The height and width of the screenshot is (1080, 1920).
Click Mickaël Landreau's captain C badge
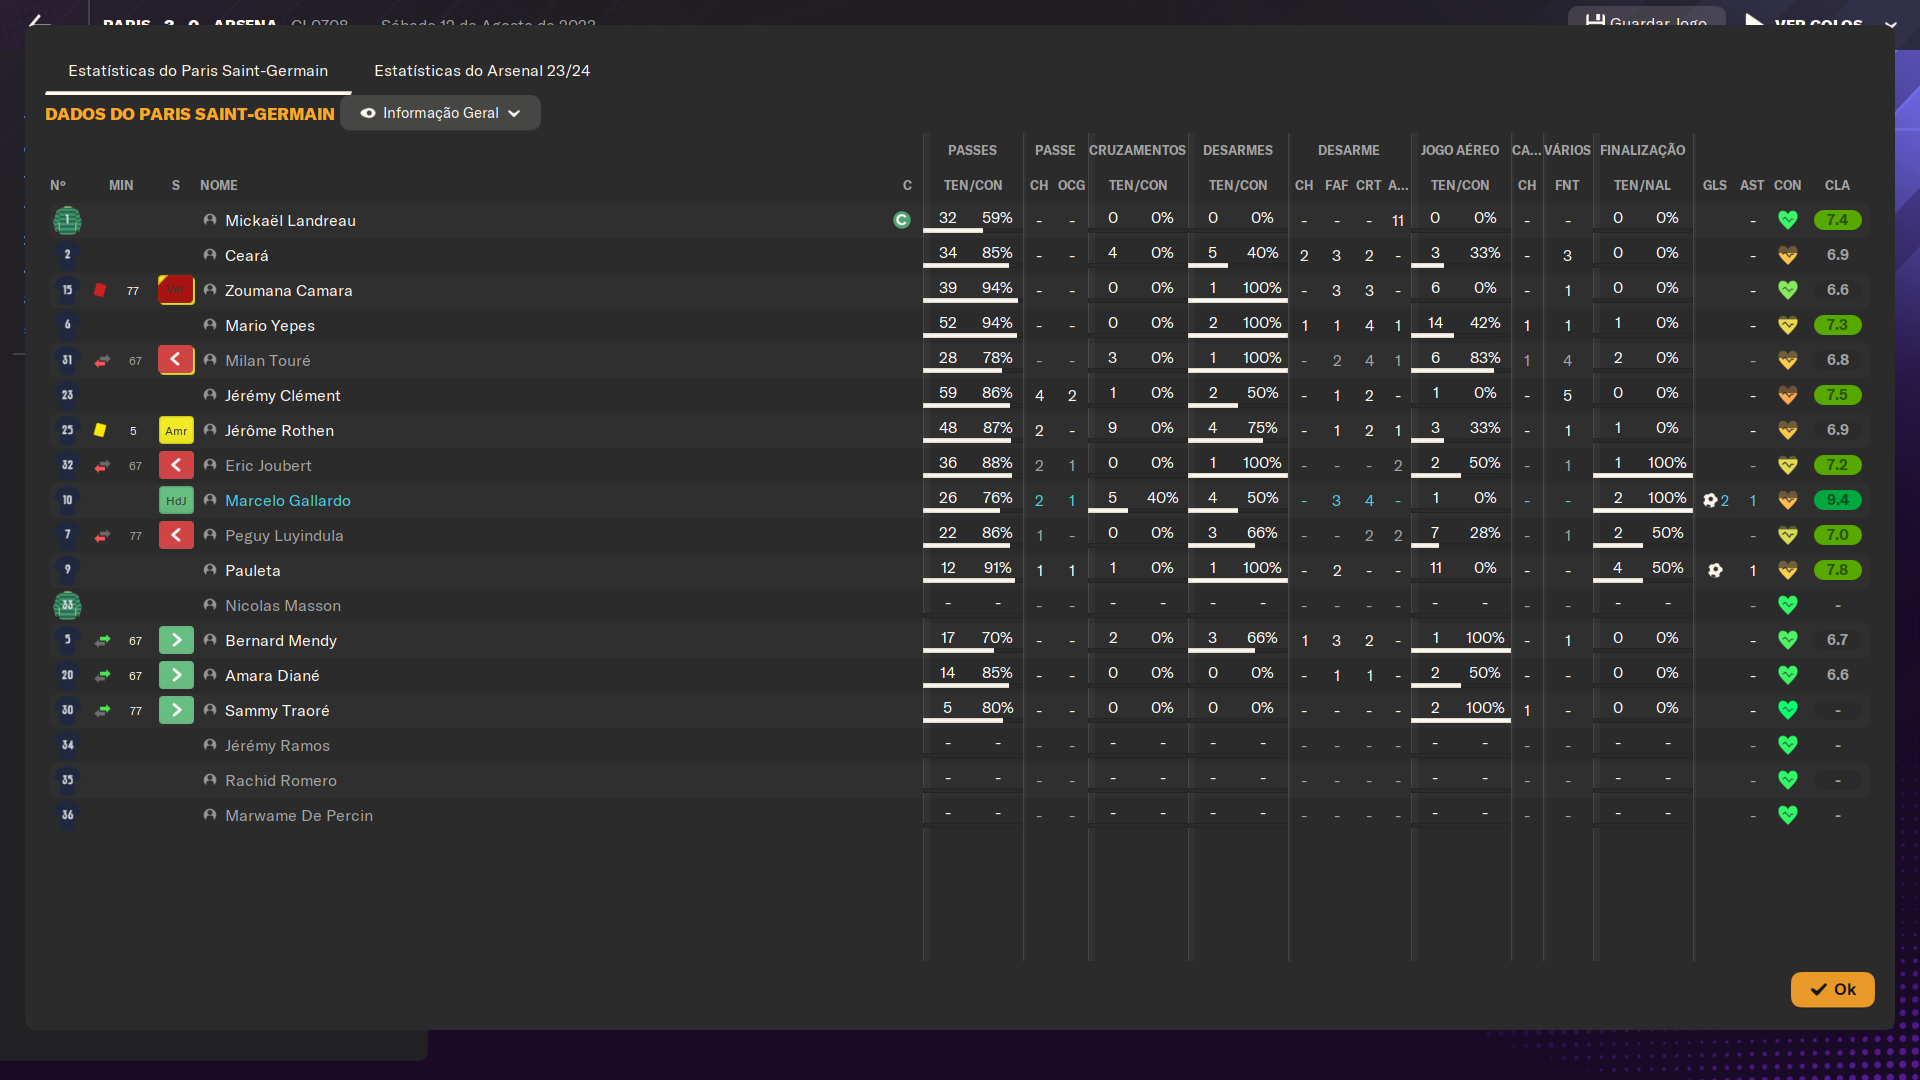tap(902, 221)
